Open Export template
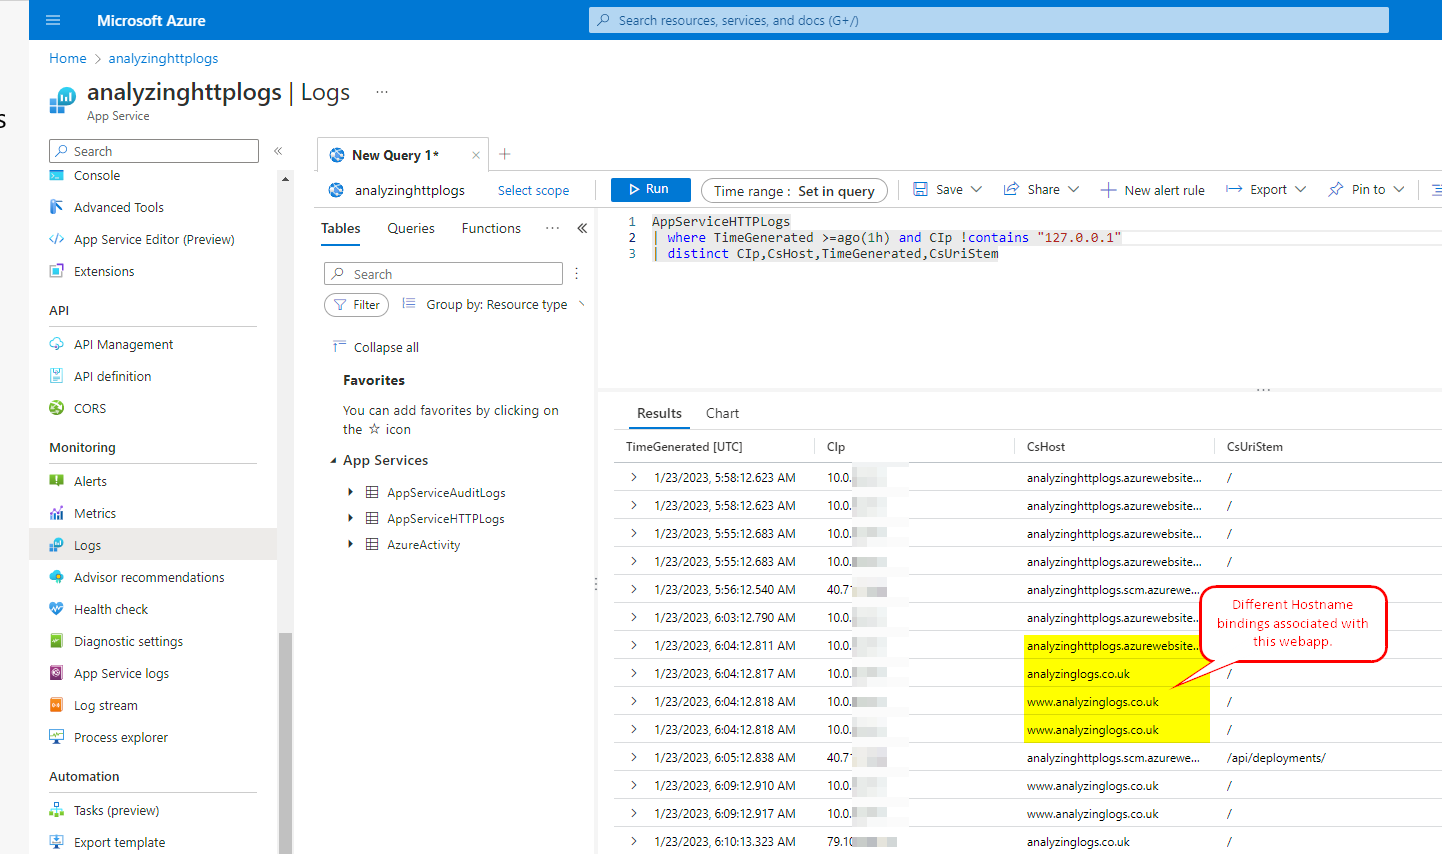The image size is (1442, 854). (x=119, y=842)
